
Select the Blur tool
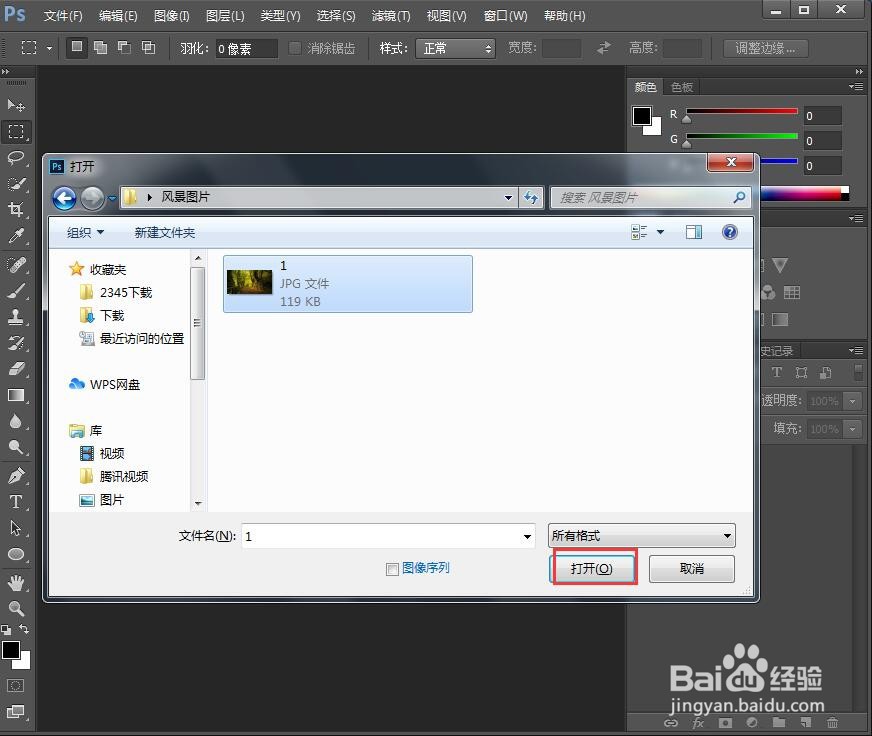[x=16, y=421]
